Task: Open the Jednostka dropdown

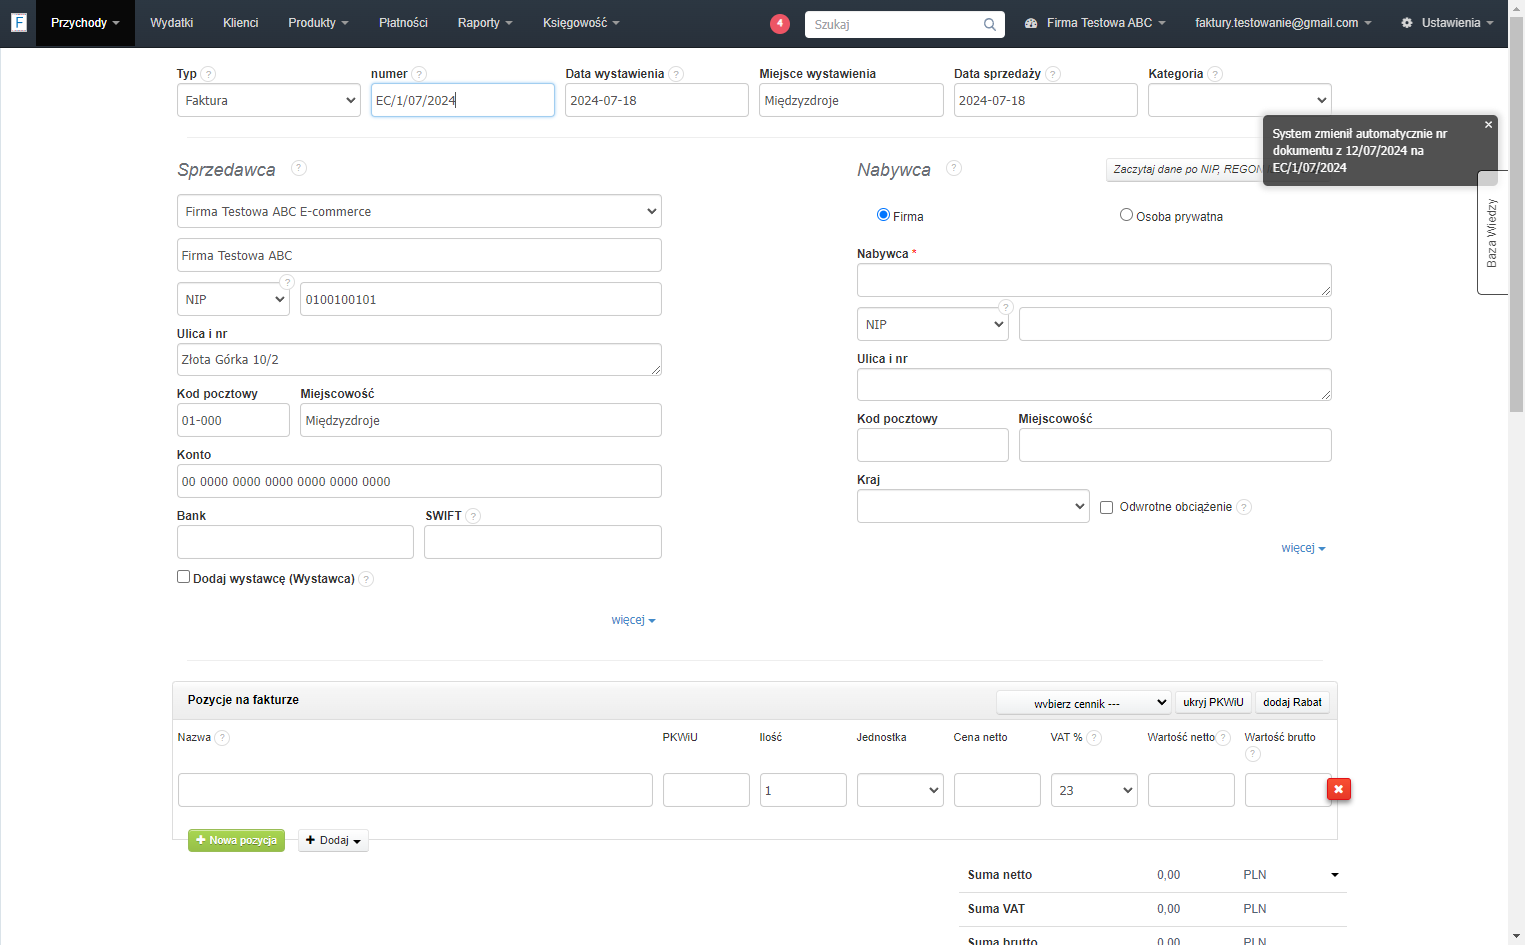Action: click(x=900, y=790)
